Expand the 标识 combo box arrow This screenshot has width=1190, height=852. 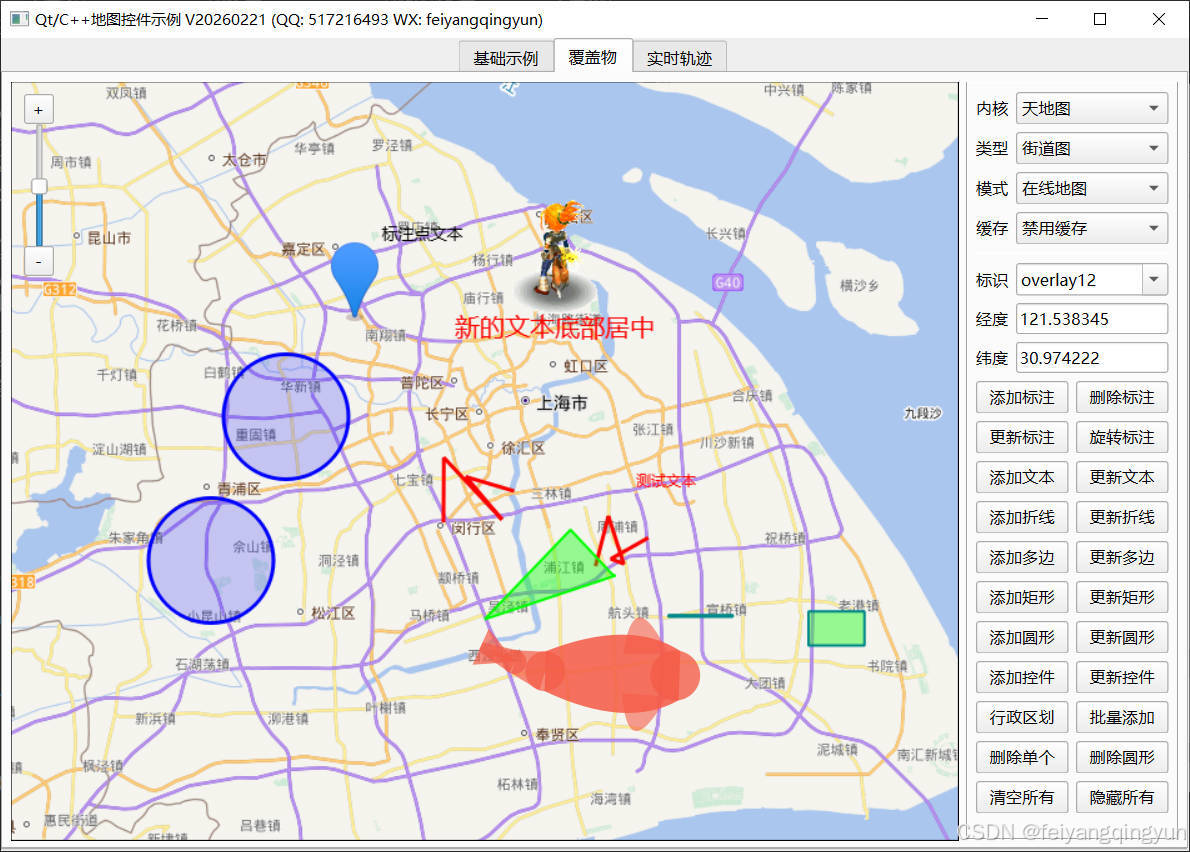[x=1154, y=280]
